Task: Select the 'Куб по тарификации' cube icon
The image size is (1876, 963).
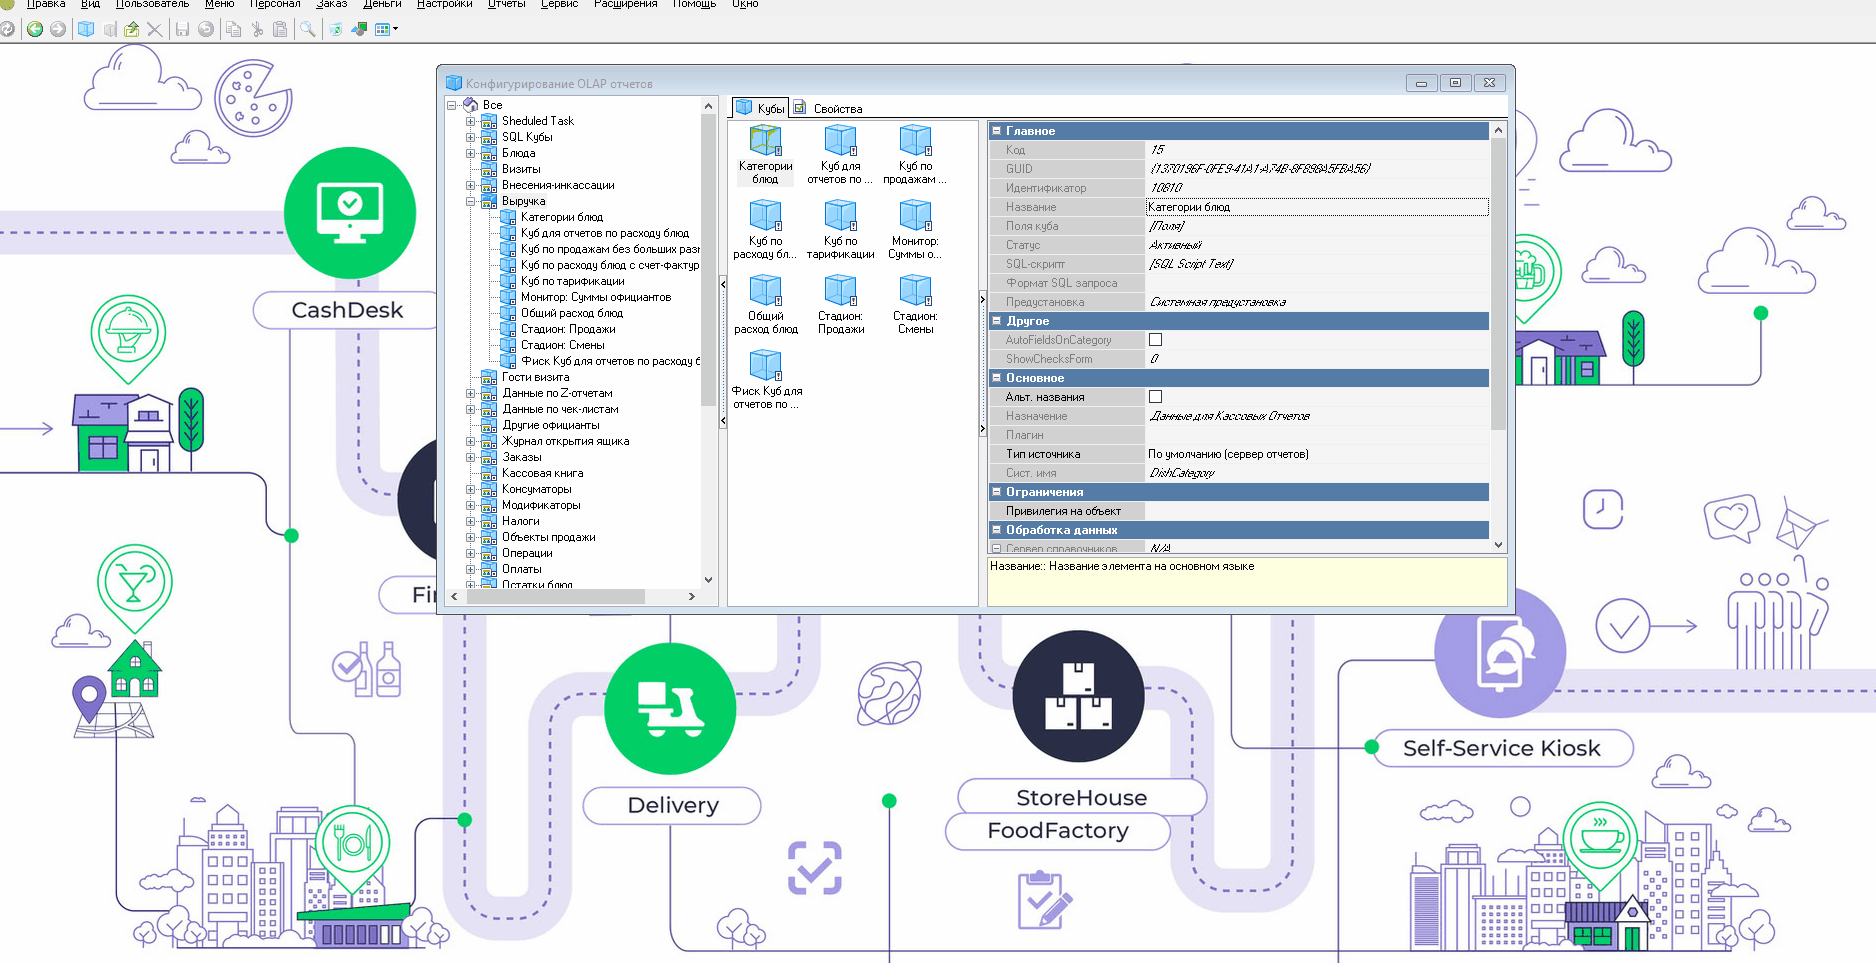Action: 840,231
